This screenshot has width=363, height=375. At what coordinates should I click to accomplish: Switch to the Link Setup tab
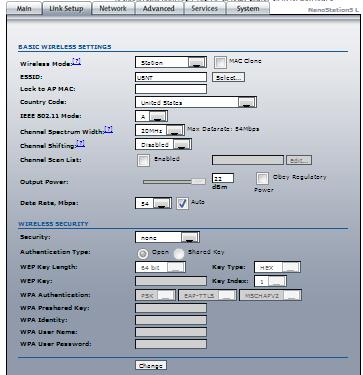click(66, 8)
